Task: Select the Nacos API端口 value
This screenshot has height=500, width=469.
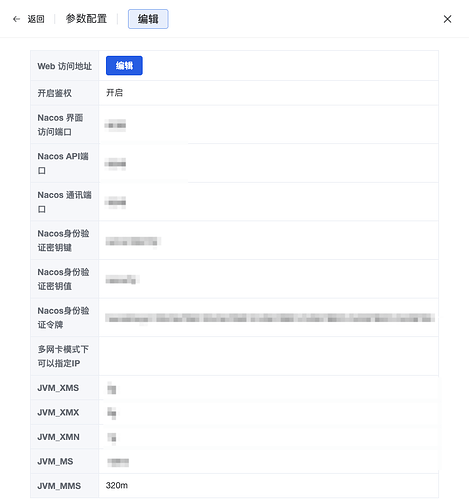Action: (115, 164)
